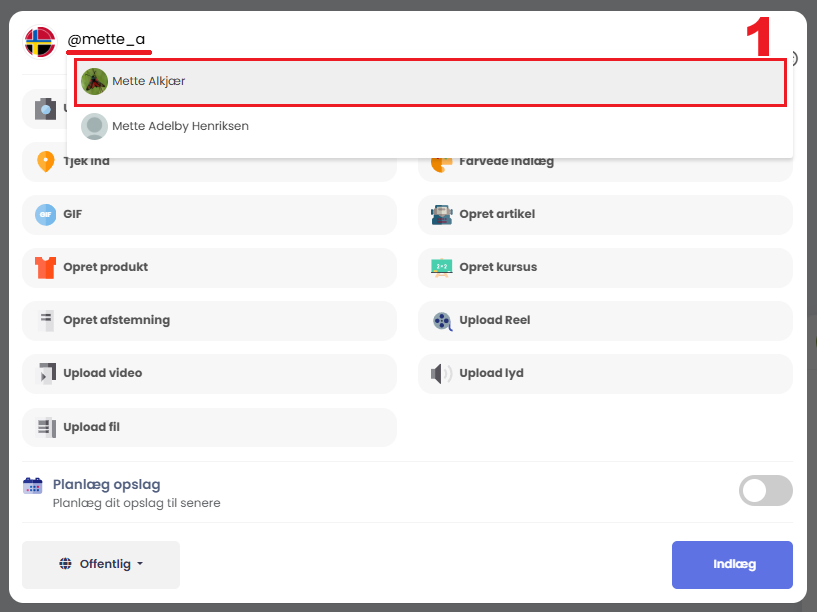Click the Opret afstemning poll icon
The height and width of the screenshot is (612, 817).
45,321
